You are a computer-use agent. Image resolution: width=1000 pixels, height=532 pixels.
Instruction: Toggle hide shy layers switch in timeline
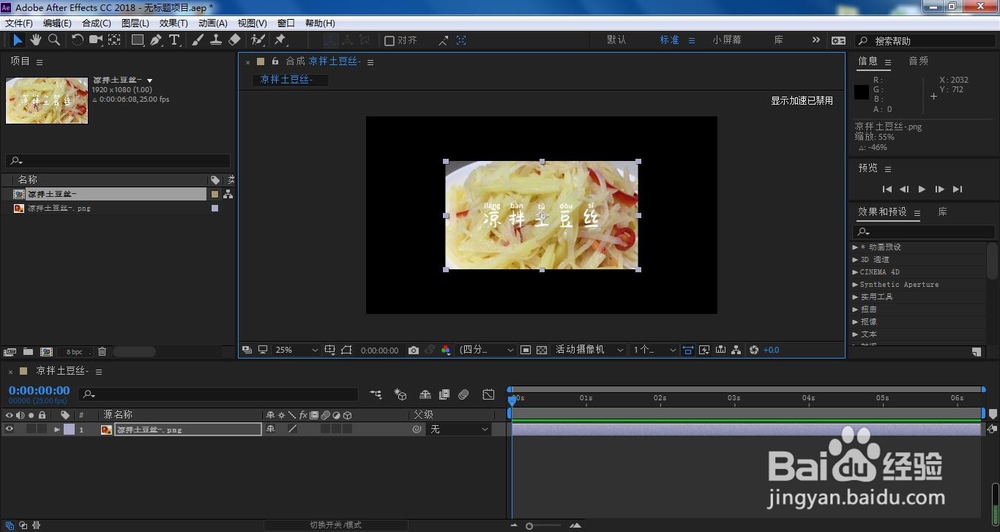pos(425,395)
